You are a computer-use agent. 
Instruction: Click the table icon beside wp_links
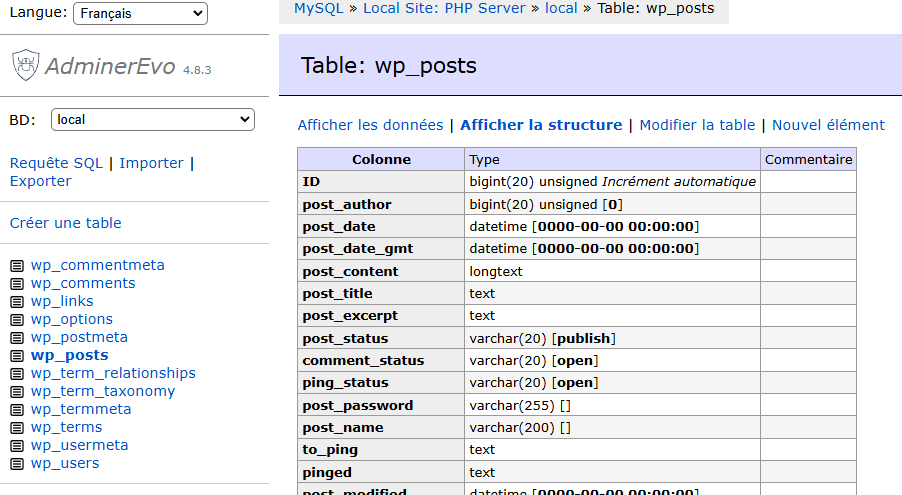pyautogui.click(x=17, y=302)
